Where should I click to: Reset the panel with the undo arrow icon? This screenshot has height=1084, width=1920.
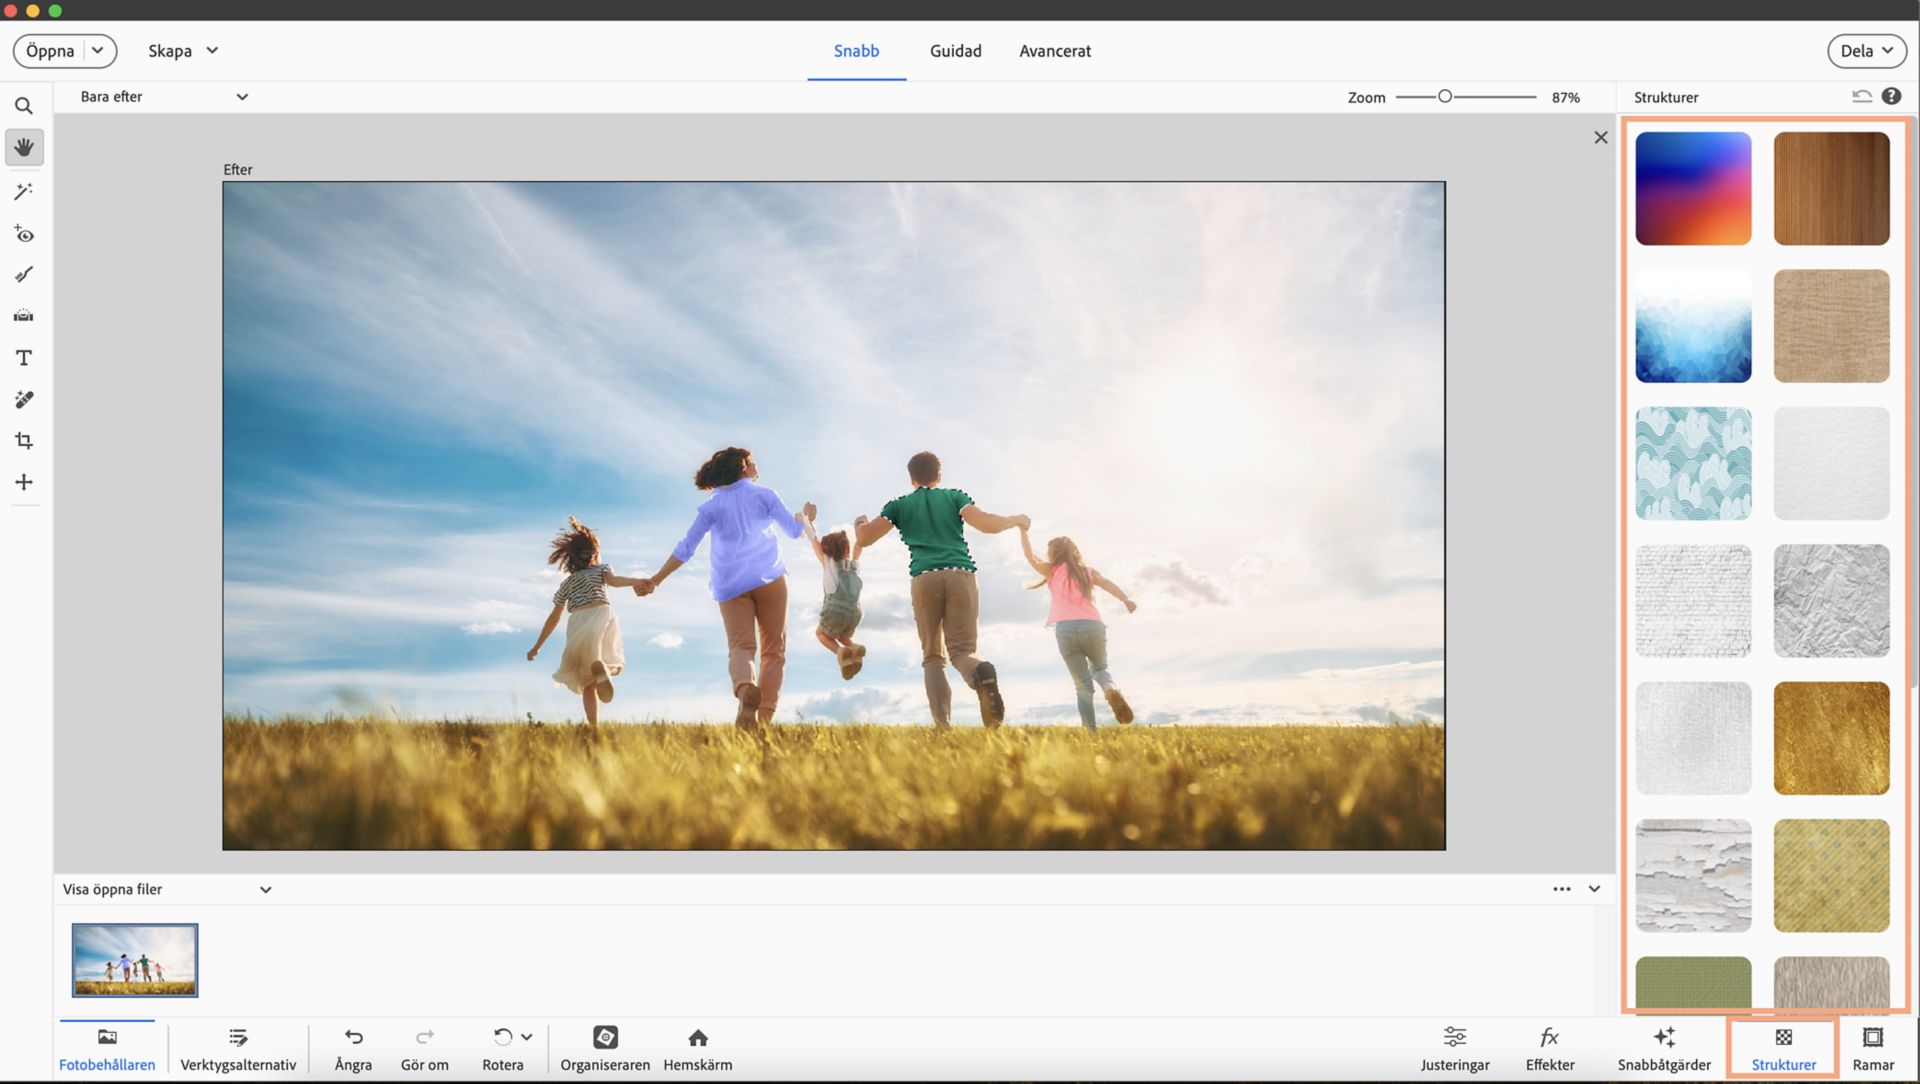pos(1861,97)
